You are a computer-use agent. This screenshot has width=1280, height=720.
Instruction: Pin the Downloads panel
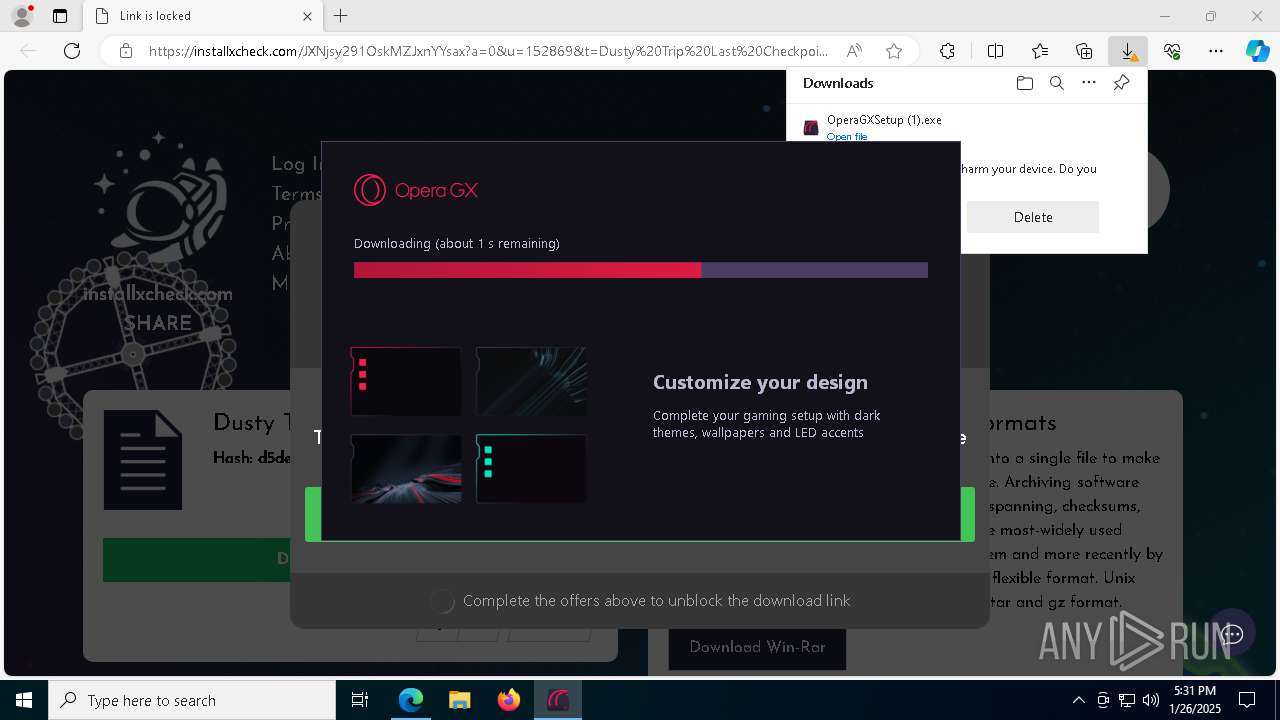[x=1121, y=83]
